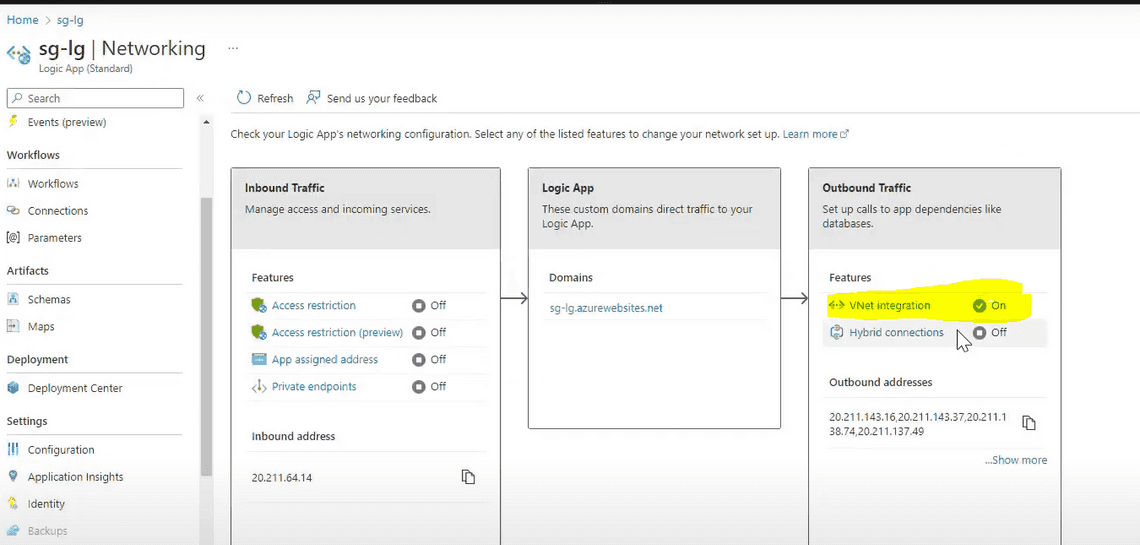This screenshot has width=1140, height=545.
Task: Click the Access restriction (preview) shield icon
Action: click(260, 332)
